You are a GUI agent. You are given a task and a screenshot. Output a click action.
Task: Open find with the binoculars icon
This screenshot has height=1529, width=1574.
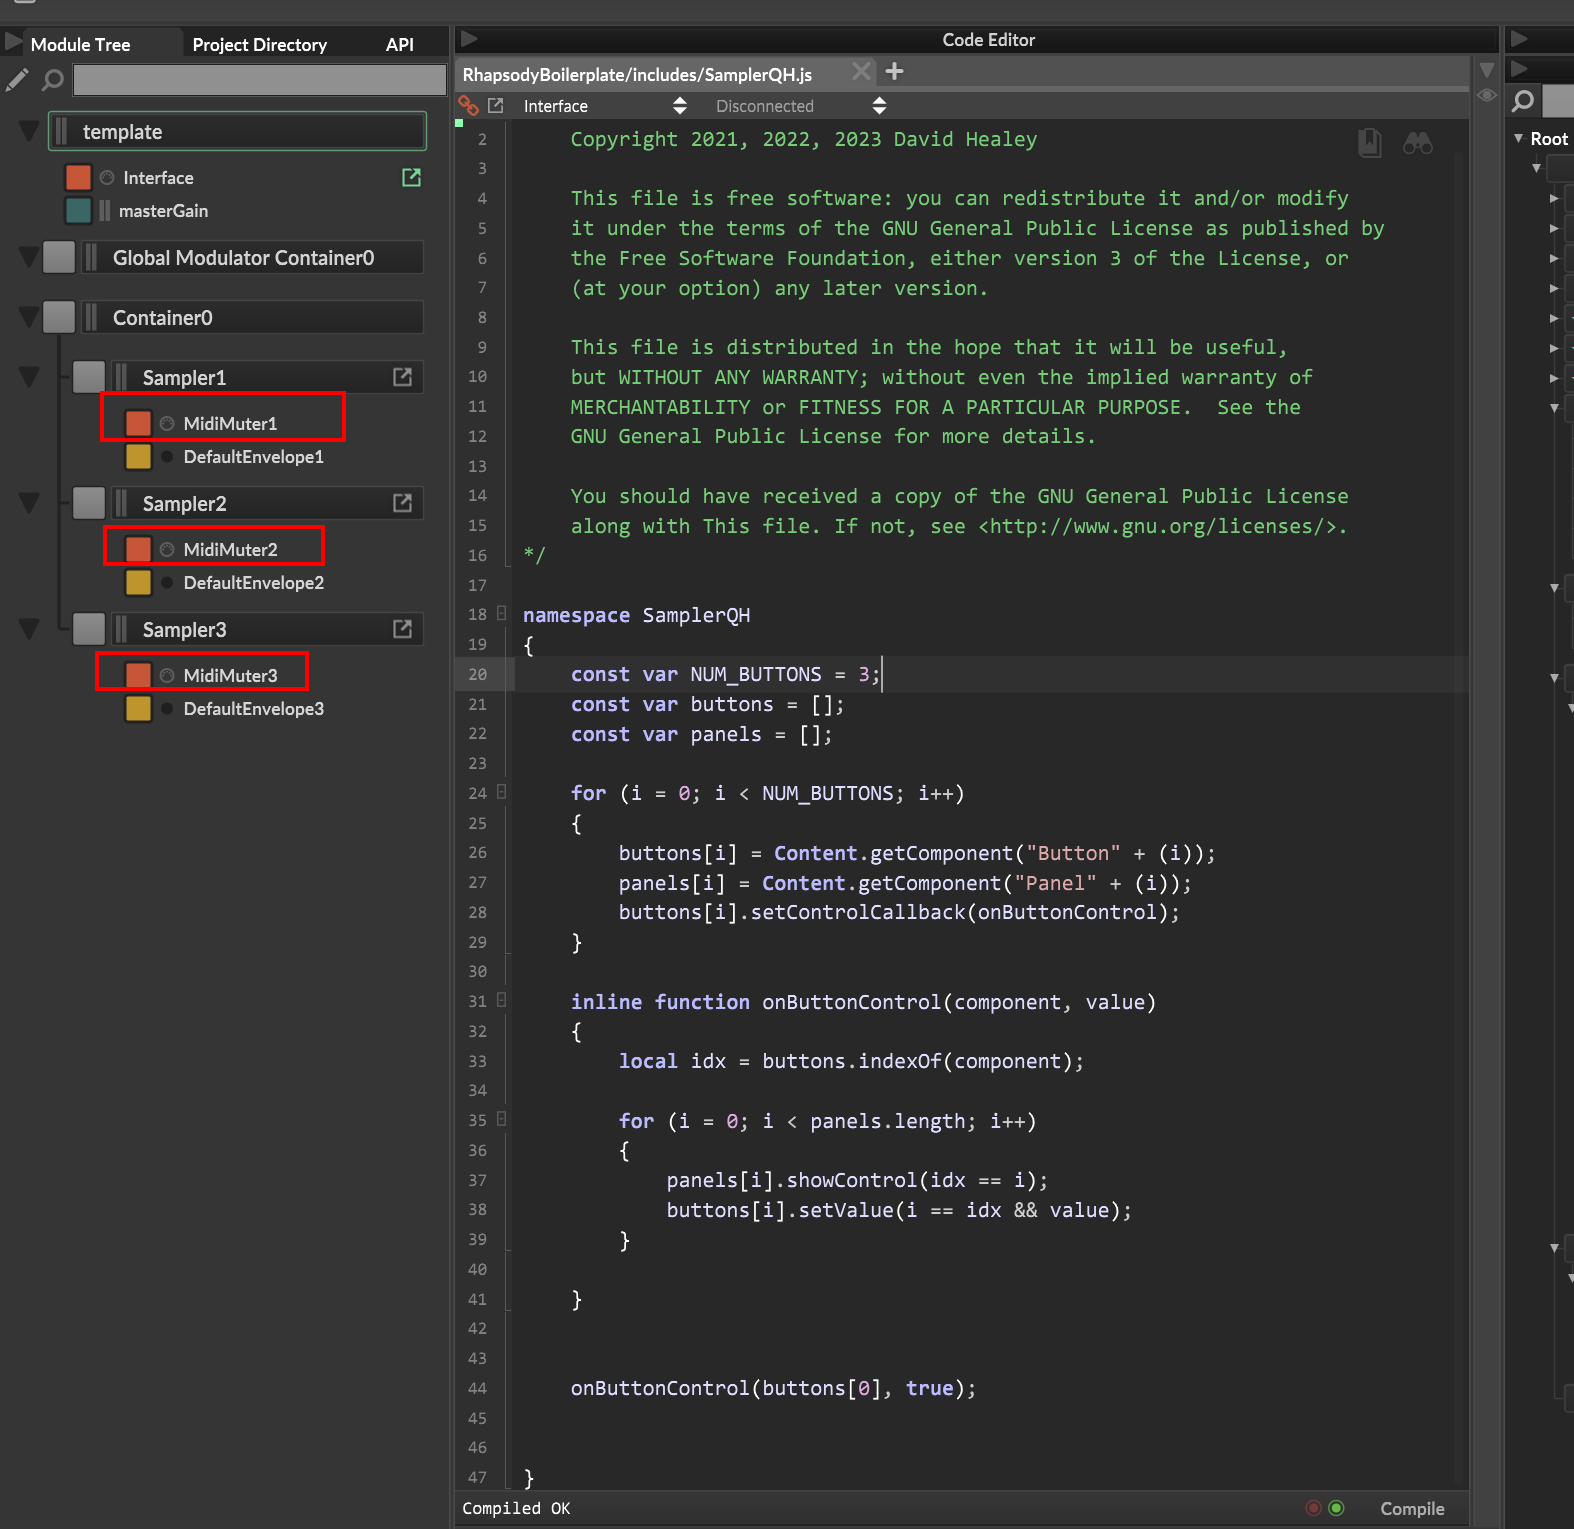(x=1417, y=143)
